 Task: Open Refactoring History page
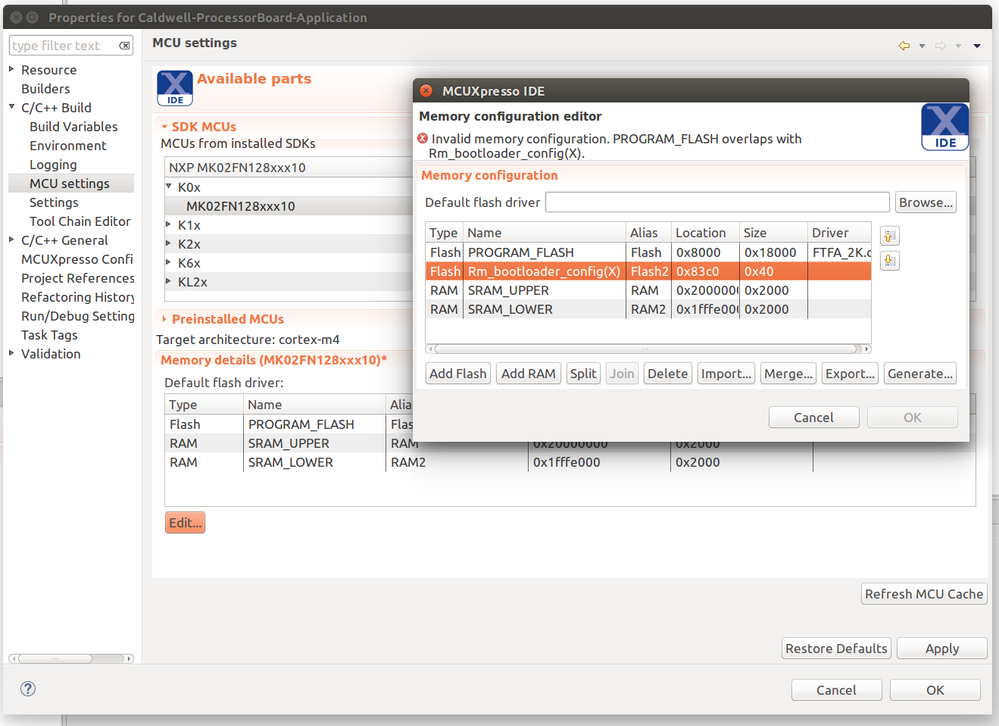(x=78, y=297)
